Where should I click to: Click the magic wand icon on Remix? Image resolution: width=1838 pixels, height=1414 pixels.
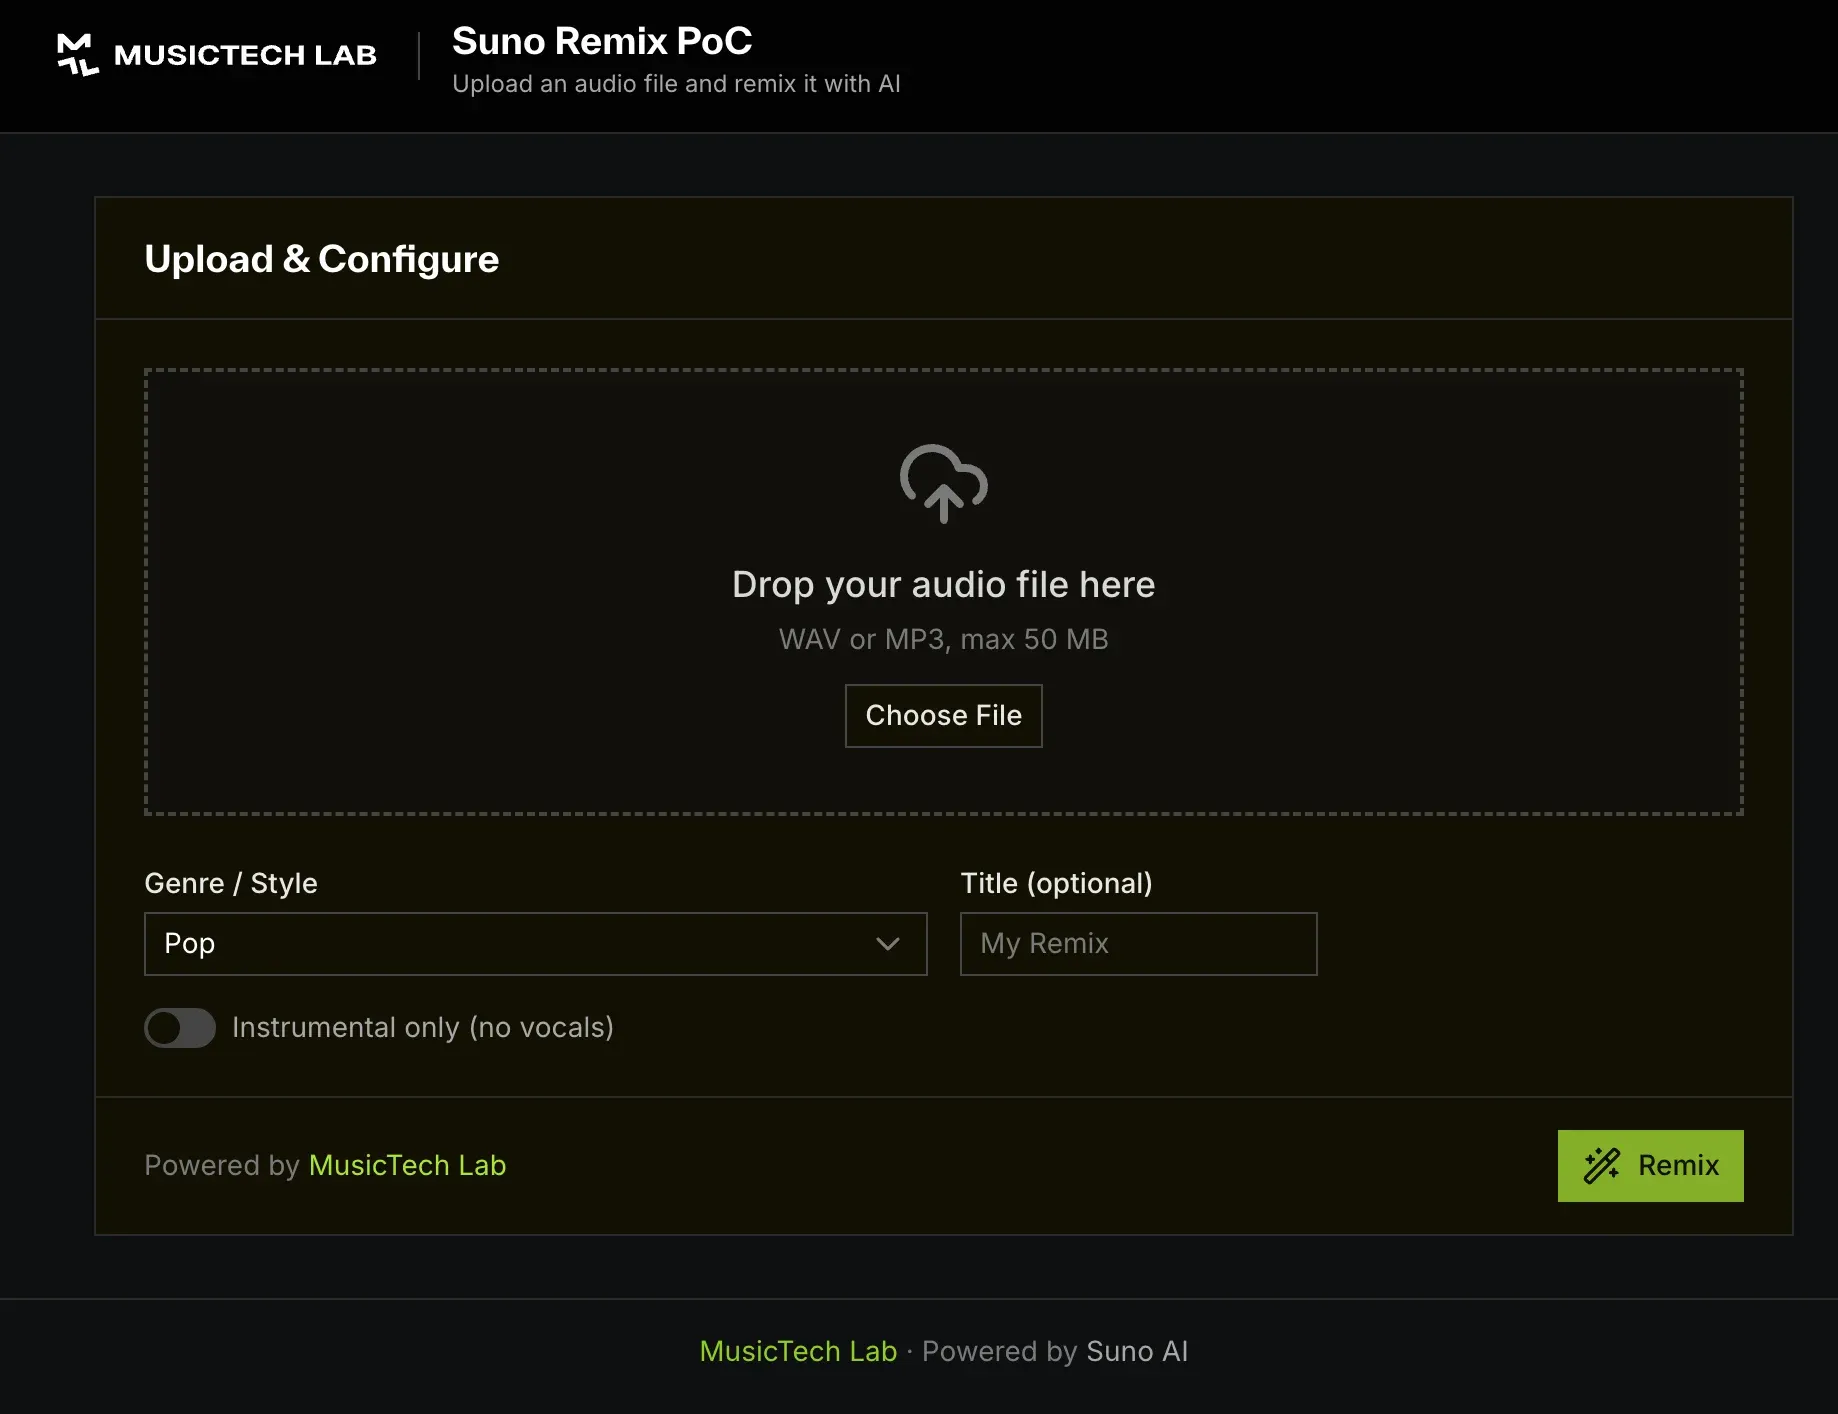(1602, 1166)
